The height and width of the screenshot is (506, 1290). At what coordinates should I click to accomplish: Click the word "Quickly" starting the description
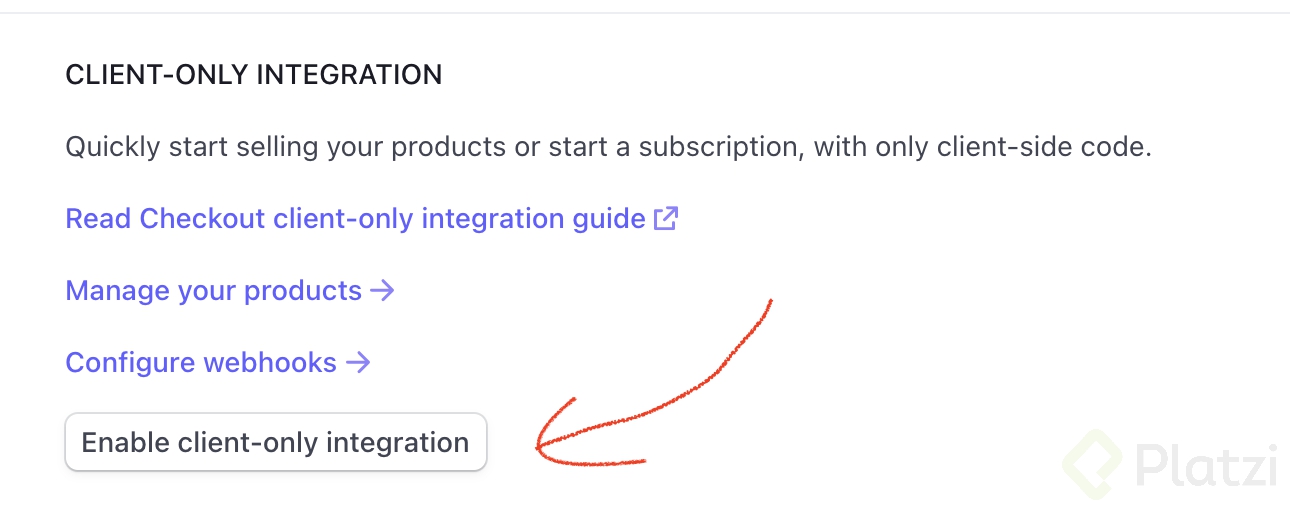pos(110,148)
